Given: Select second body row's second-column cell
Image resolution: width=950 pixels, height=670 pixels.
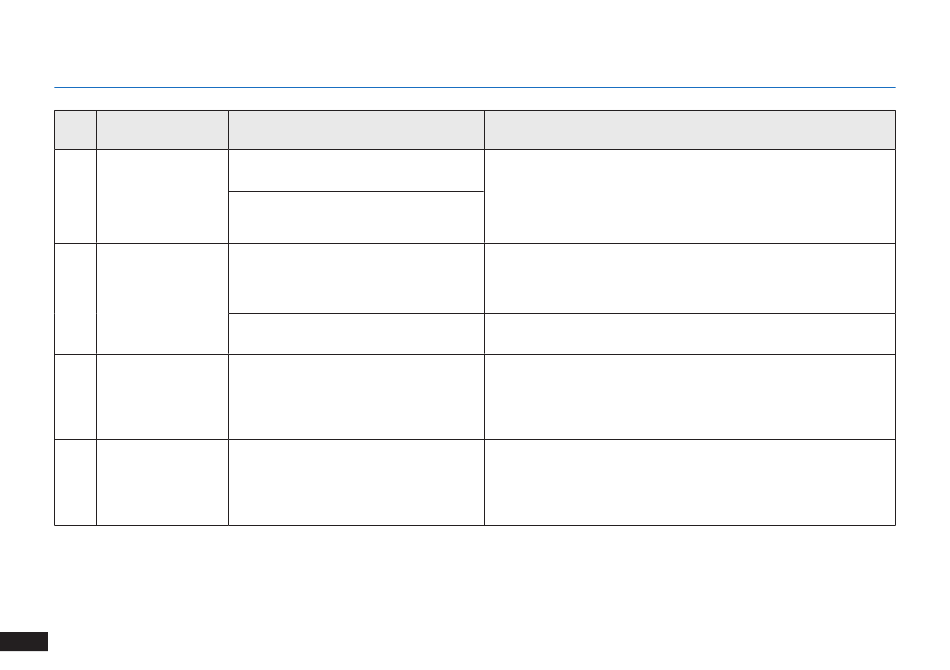Looking at the screenshot, I should (x=162, y=299).
